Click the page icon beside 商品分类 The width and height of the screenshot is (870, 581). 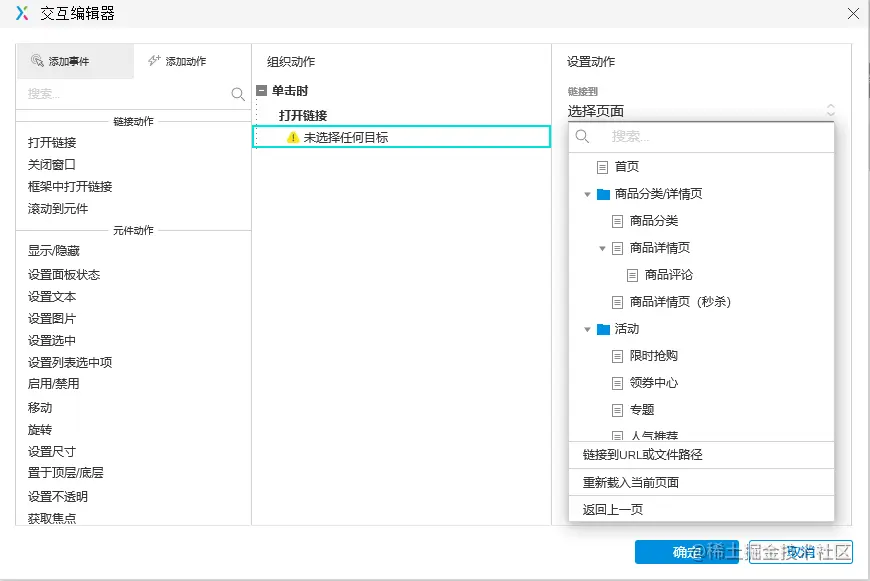618,221
